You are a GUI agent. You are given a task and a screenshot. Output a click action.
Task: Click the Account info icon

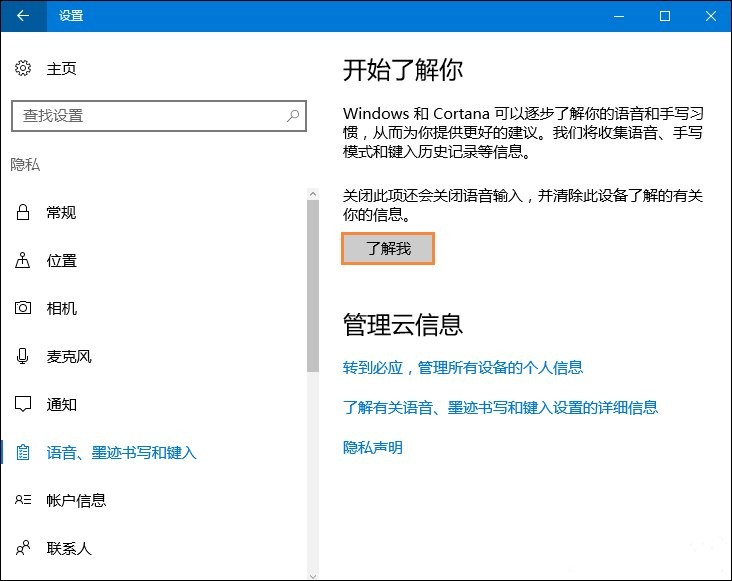[23, 501]
